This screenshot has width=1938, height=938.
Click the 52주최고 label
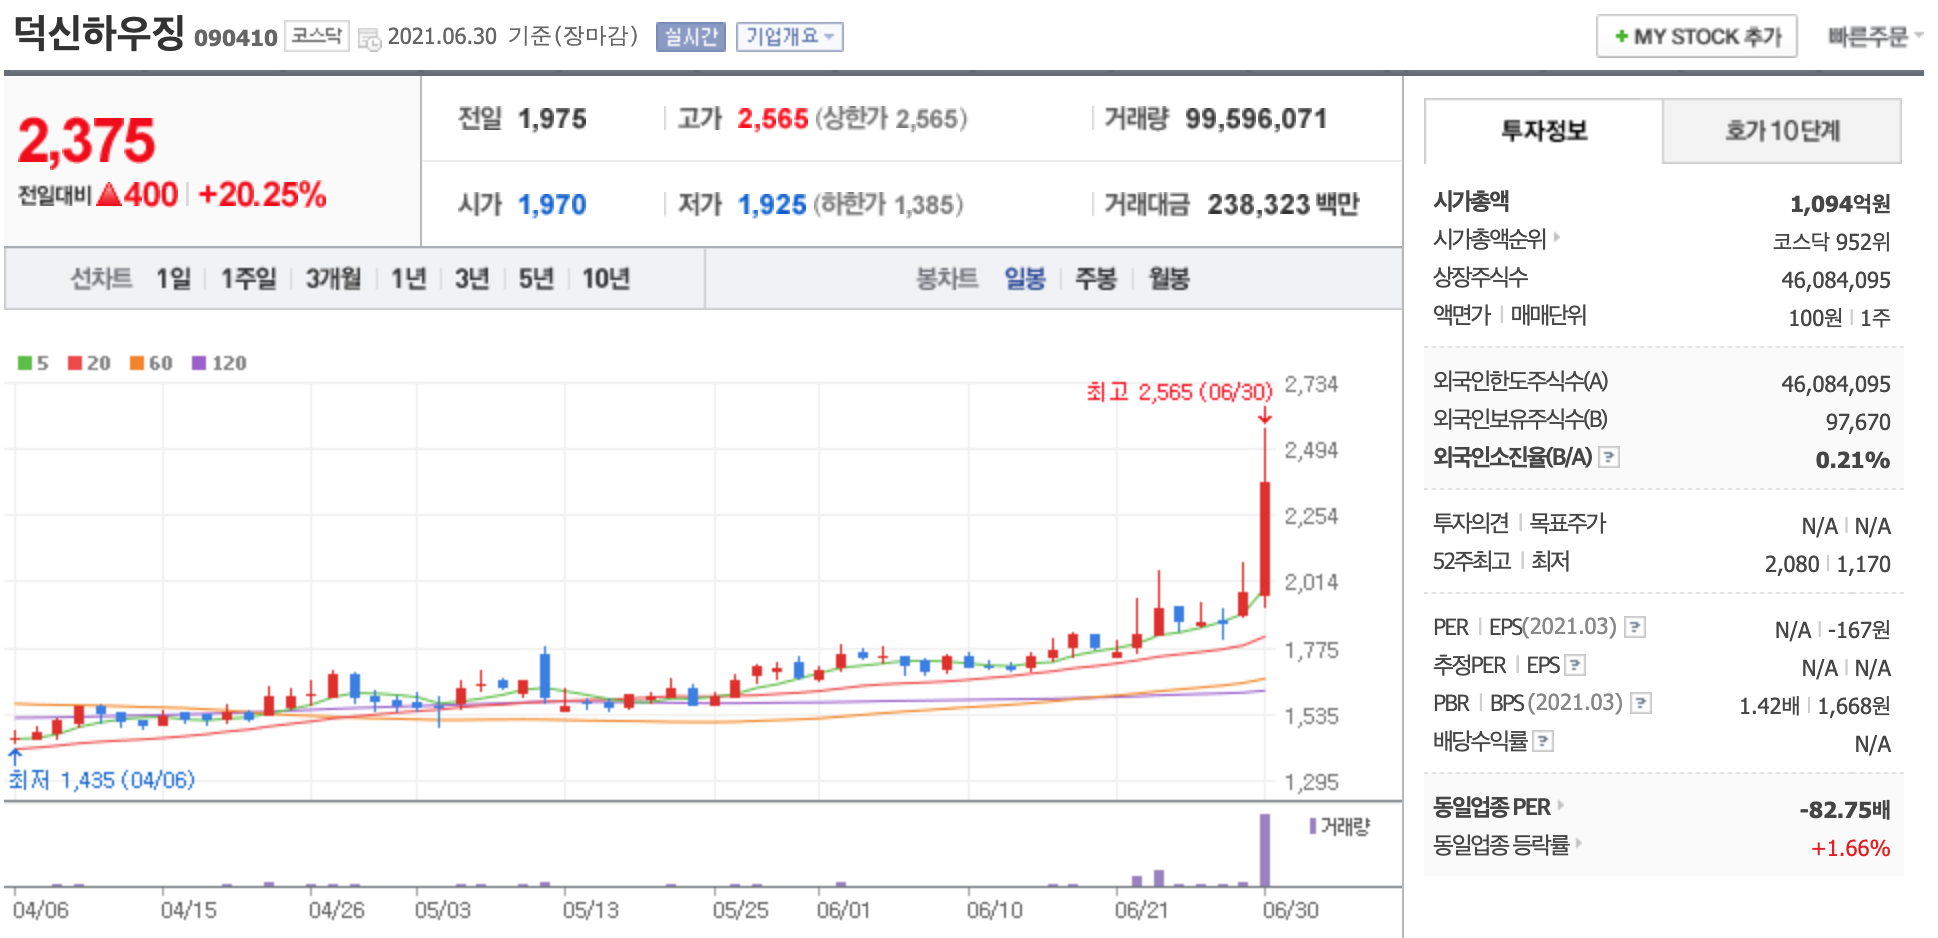point(1471,561)
